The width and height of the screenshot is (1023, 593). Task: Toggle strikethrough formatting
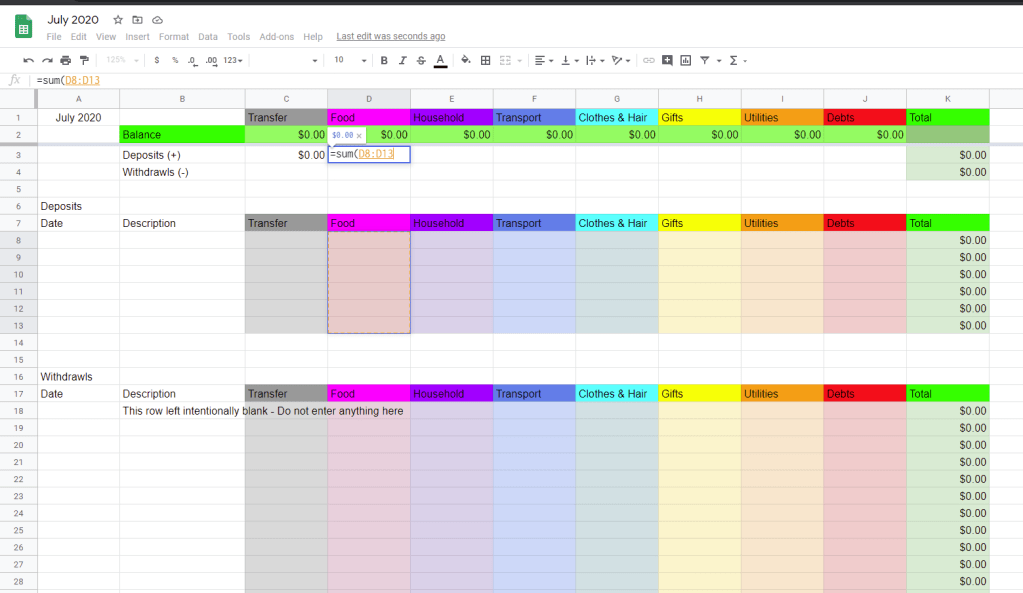pos(420,61)
